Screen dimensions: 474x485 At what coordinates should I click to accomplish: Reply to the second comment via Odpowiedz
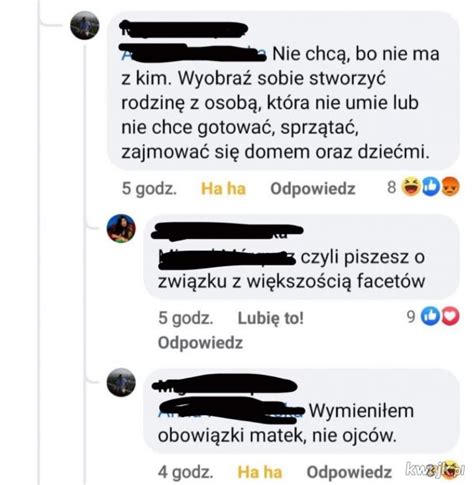point(200,343)
